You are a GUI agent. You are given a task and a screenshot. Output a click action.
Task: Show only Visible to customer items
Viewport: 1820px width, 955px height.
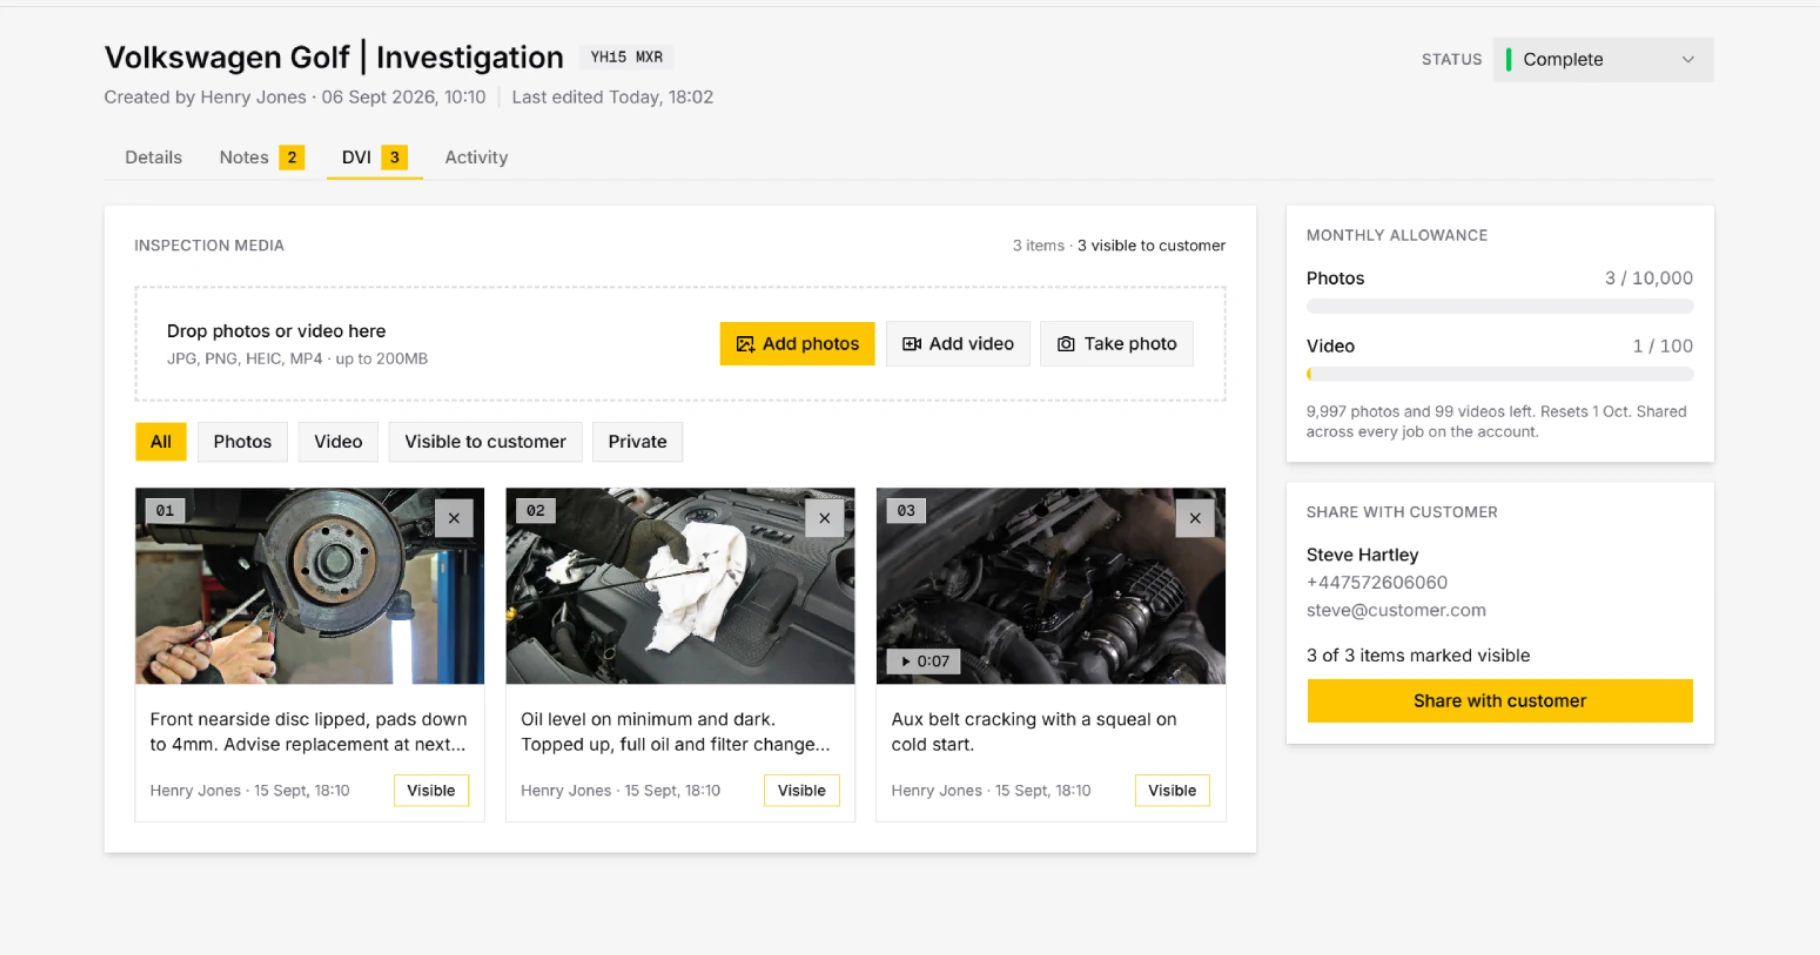click(x=485, y=441)
